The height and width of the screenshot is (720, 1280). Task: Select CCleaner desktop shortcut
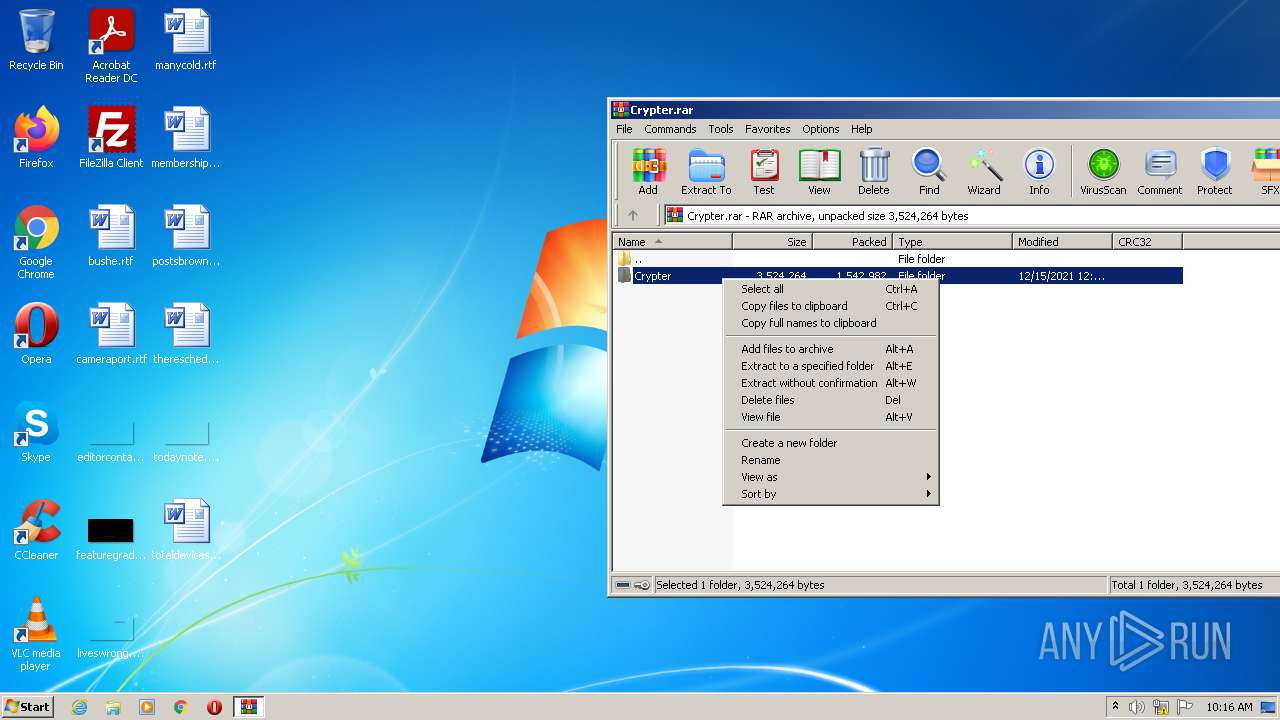36,529
